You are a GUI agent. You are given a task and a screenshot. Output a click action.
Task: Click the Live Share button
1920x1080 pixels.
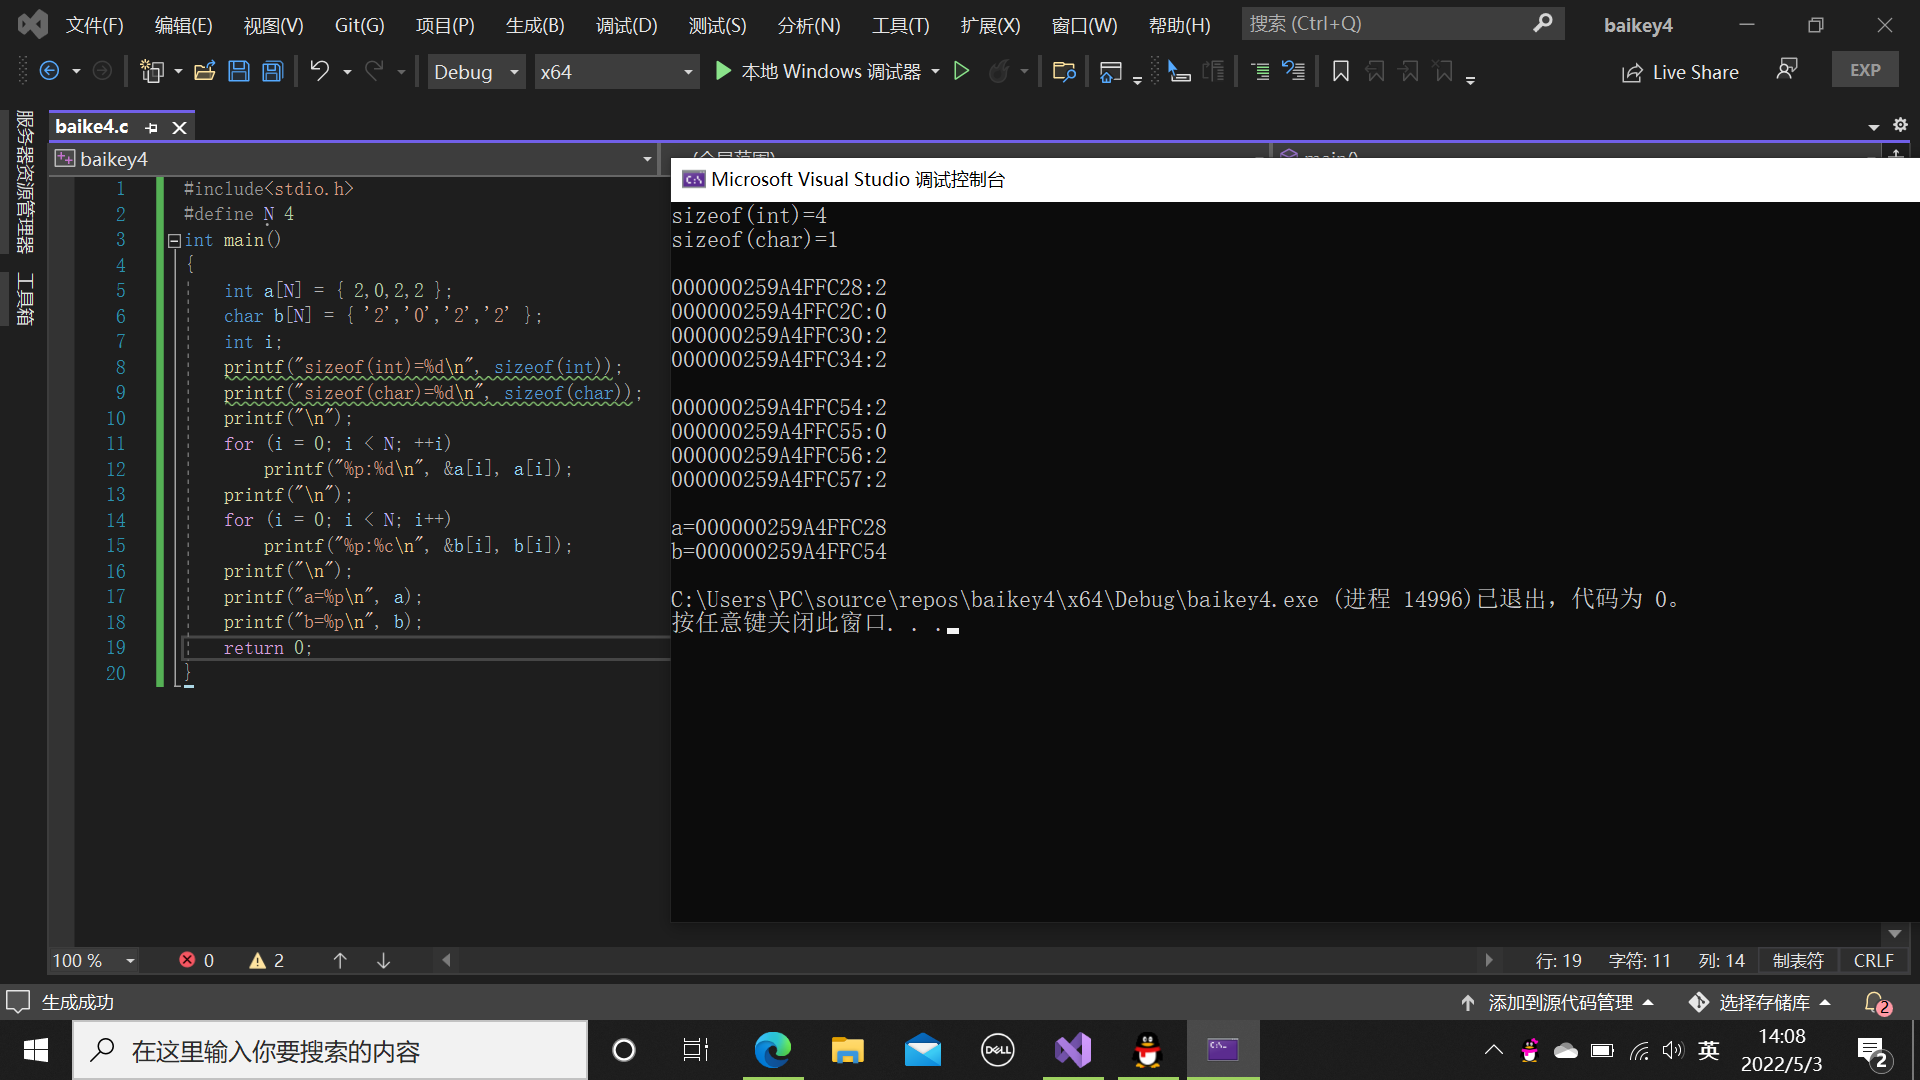pos(1681,72)
